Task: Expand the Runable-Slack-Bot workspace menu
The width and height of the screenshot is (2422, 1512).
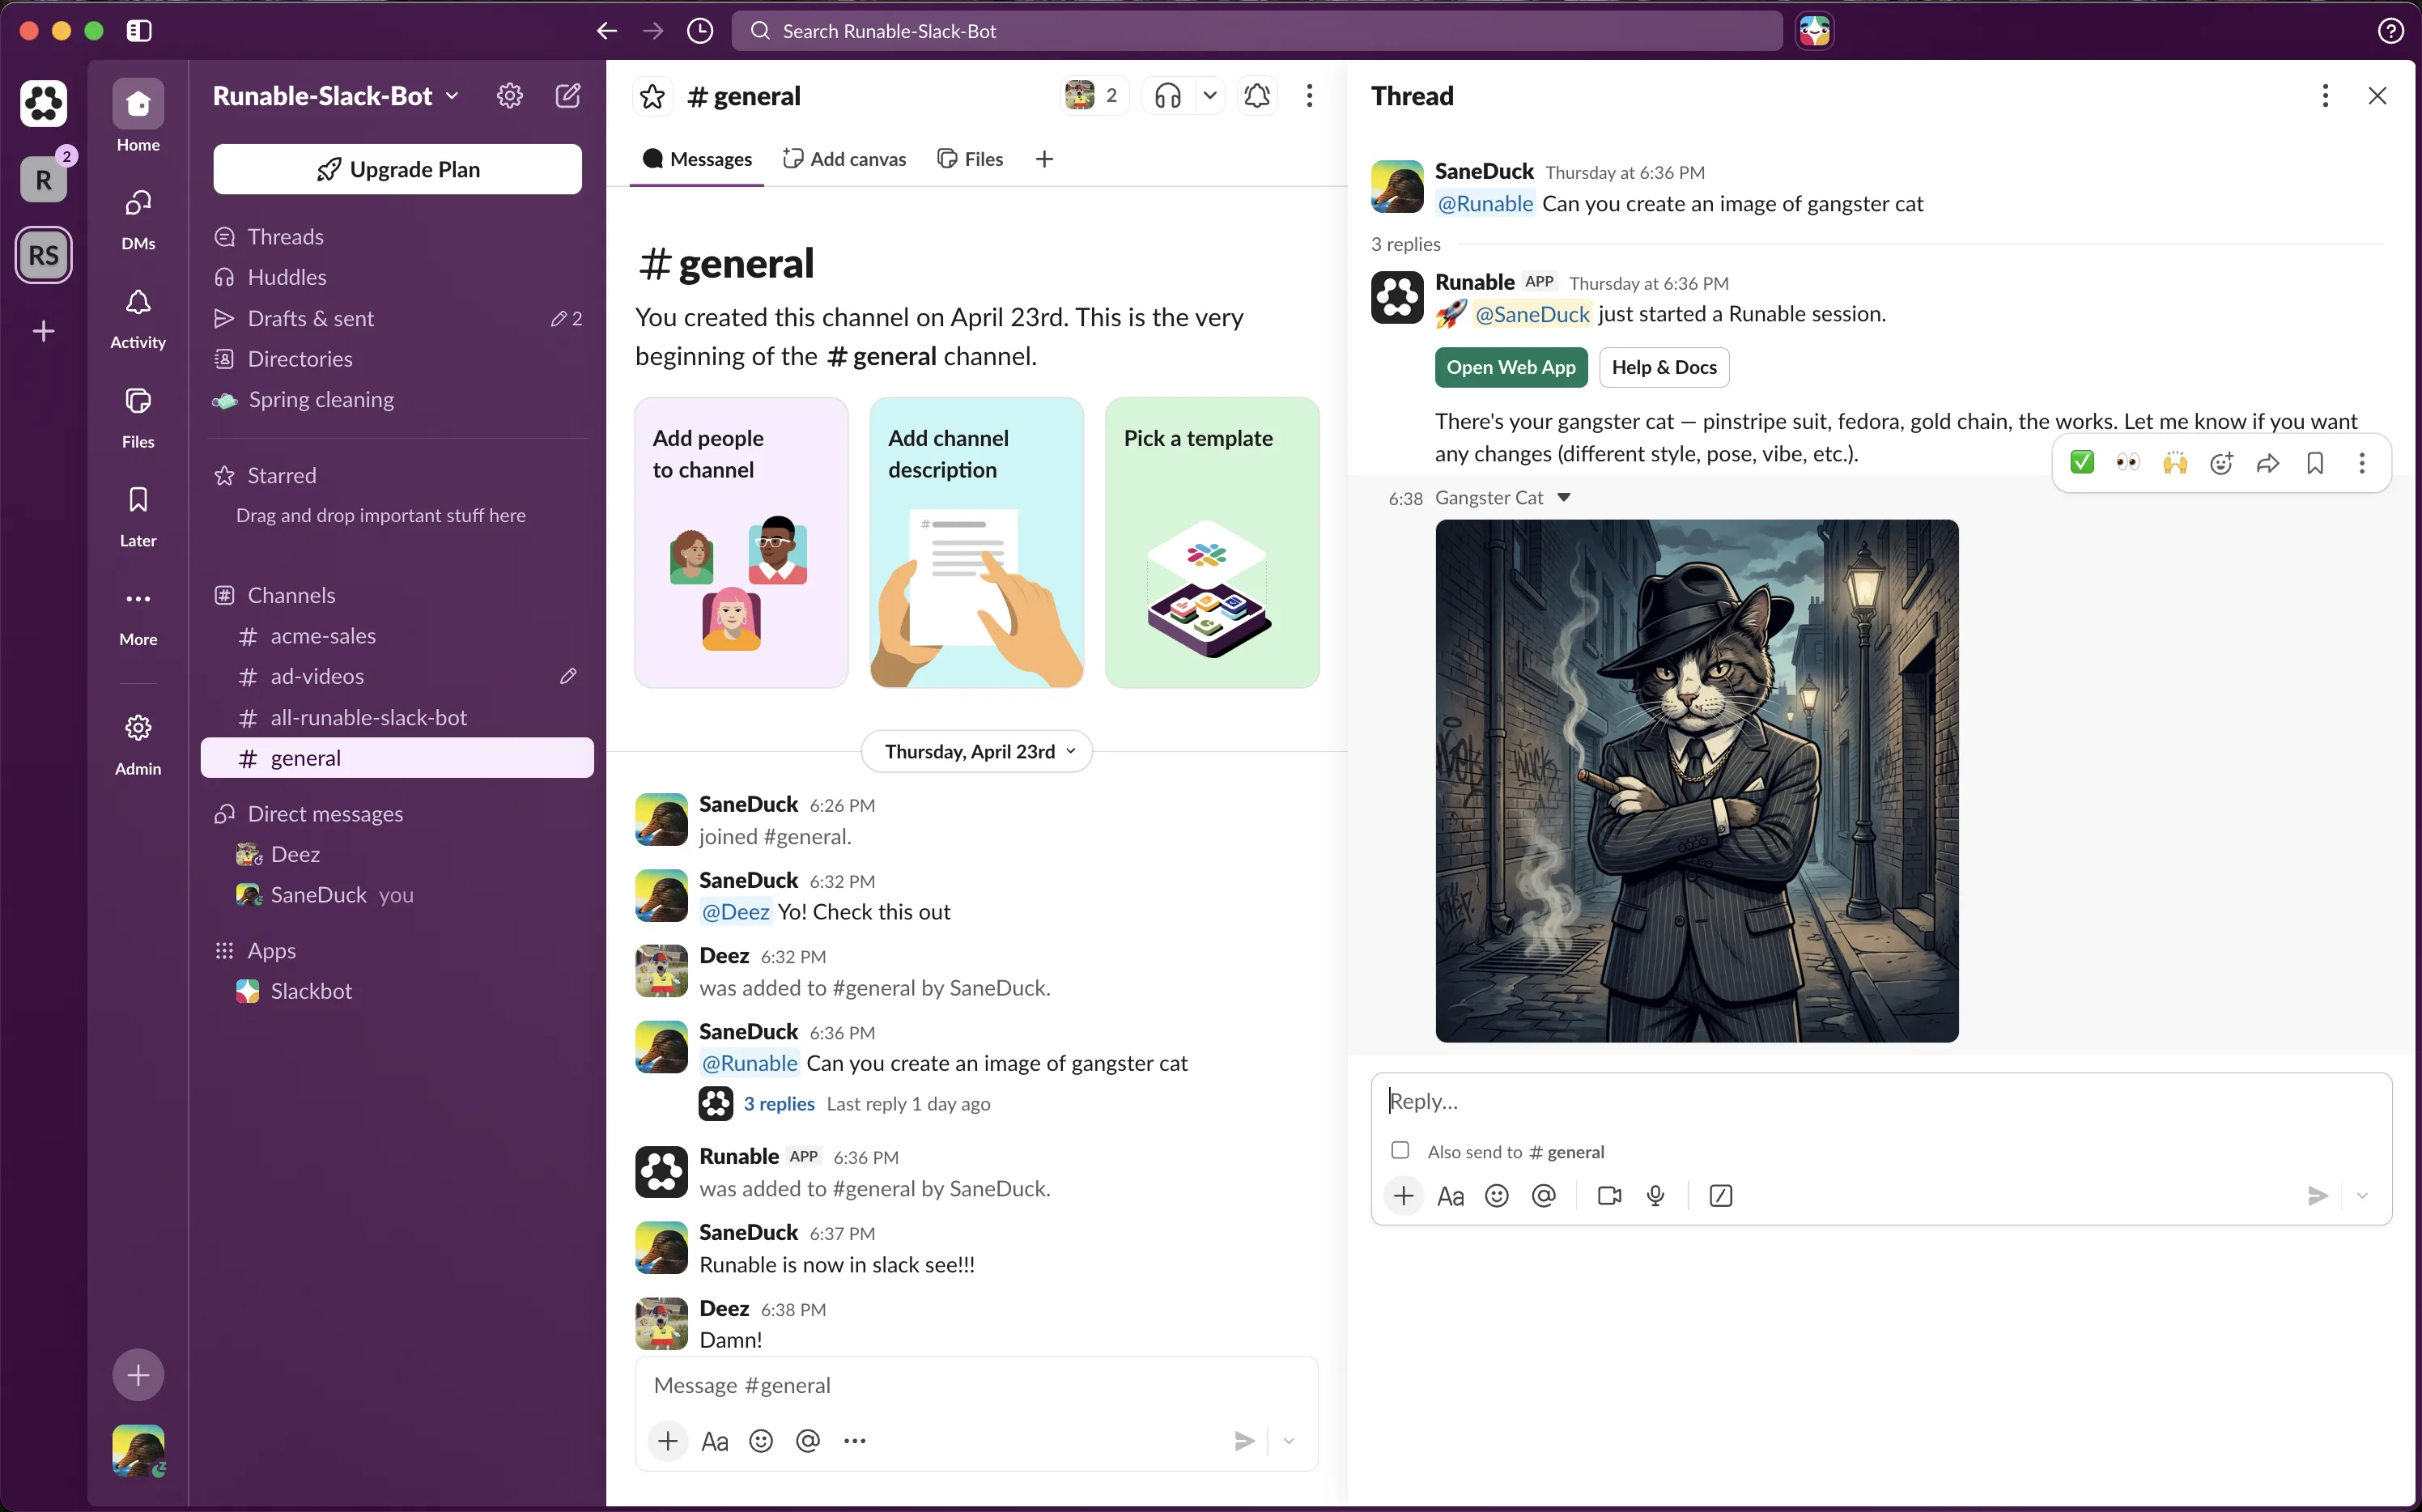Action: pos(335,96)
